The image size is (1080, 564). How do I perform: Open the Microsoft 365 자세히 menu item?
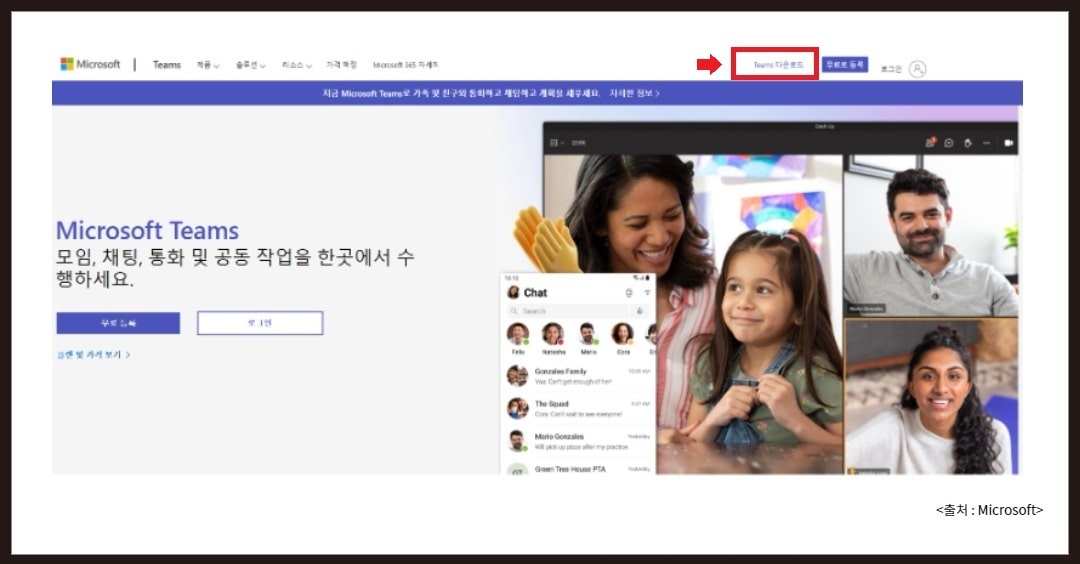point(405,65)
